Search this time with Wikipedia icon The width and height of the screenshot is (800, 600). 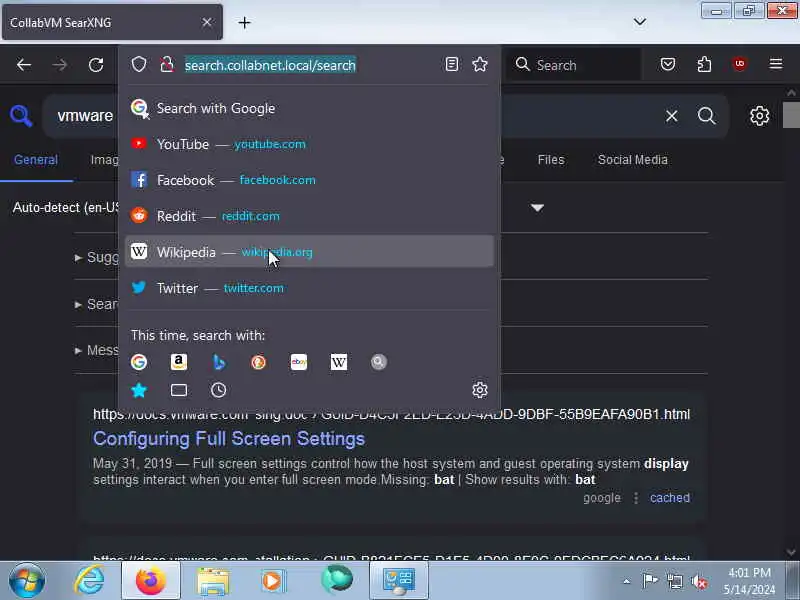[339, 362]
